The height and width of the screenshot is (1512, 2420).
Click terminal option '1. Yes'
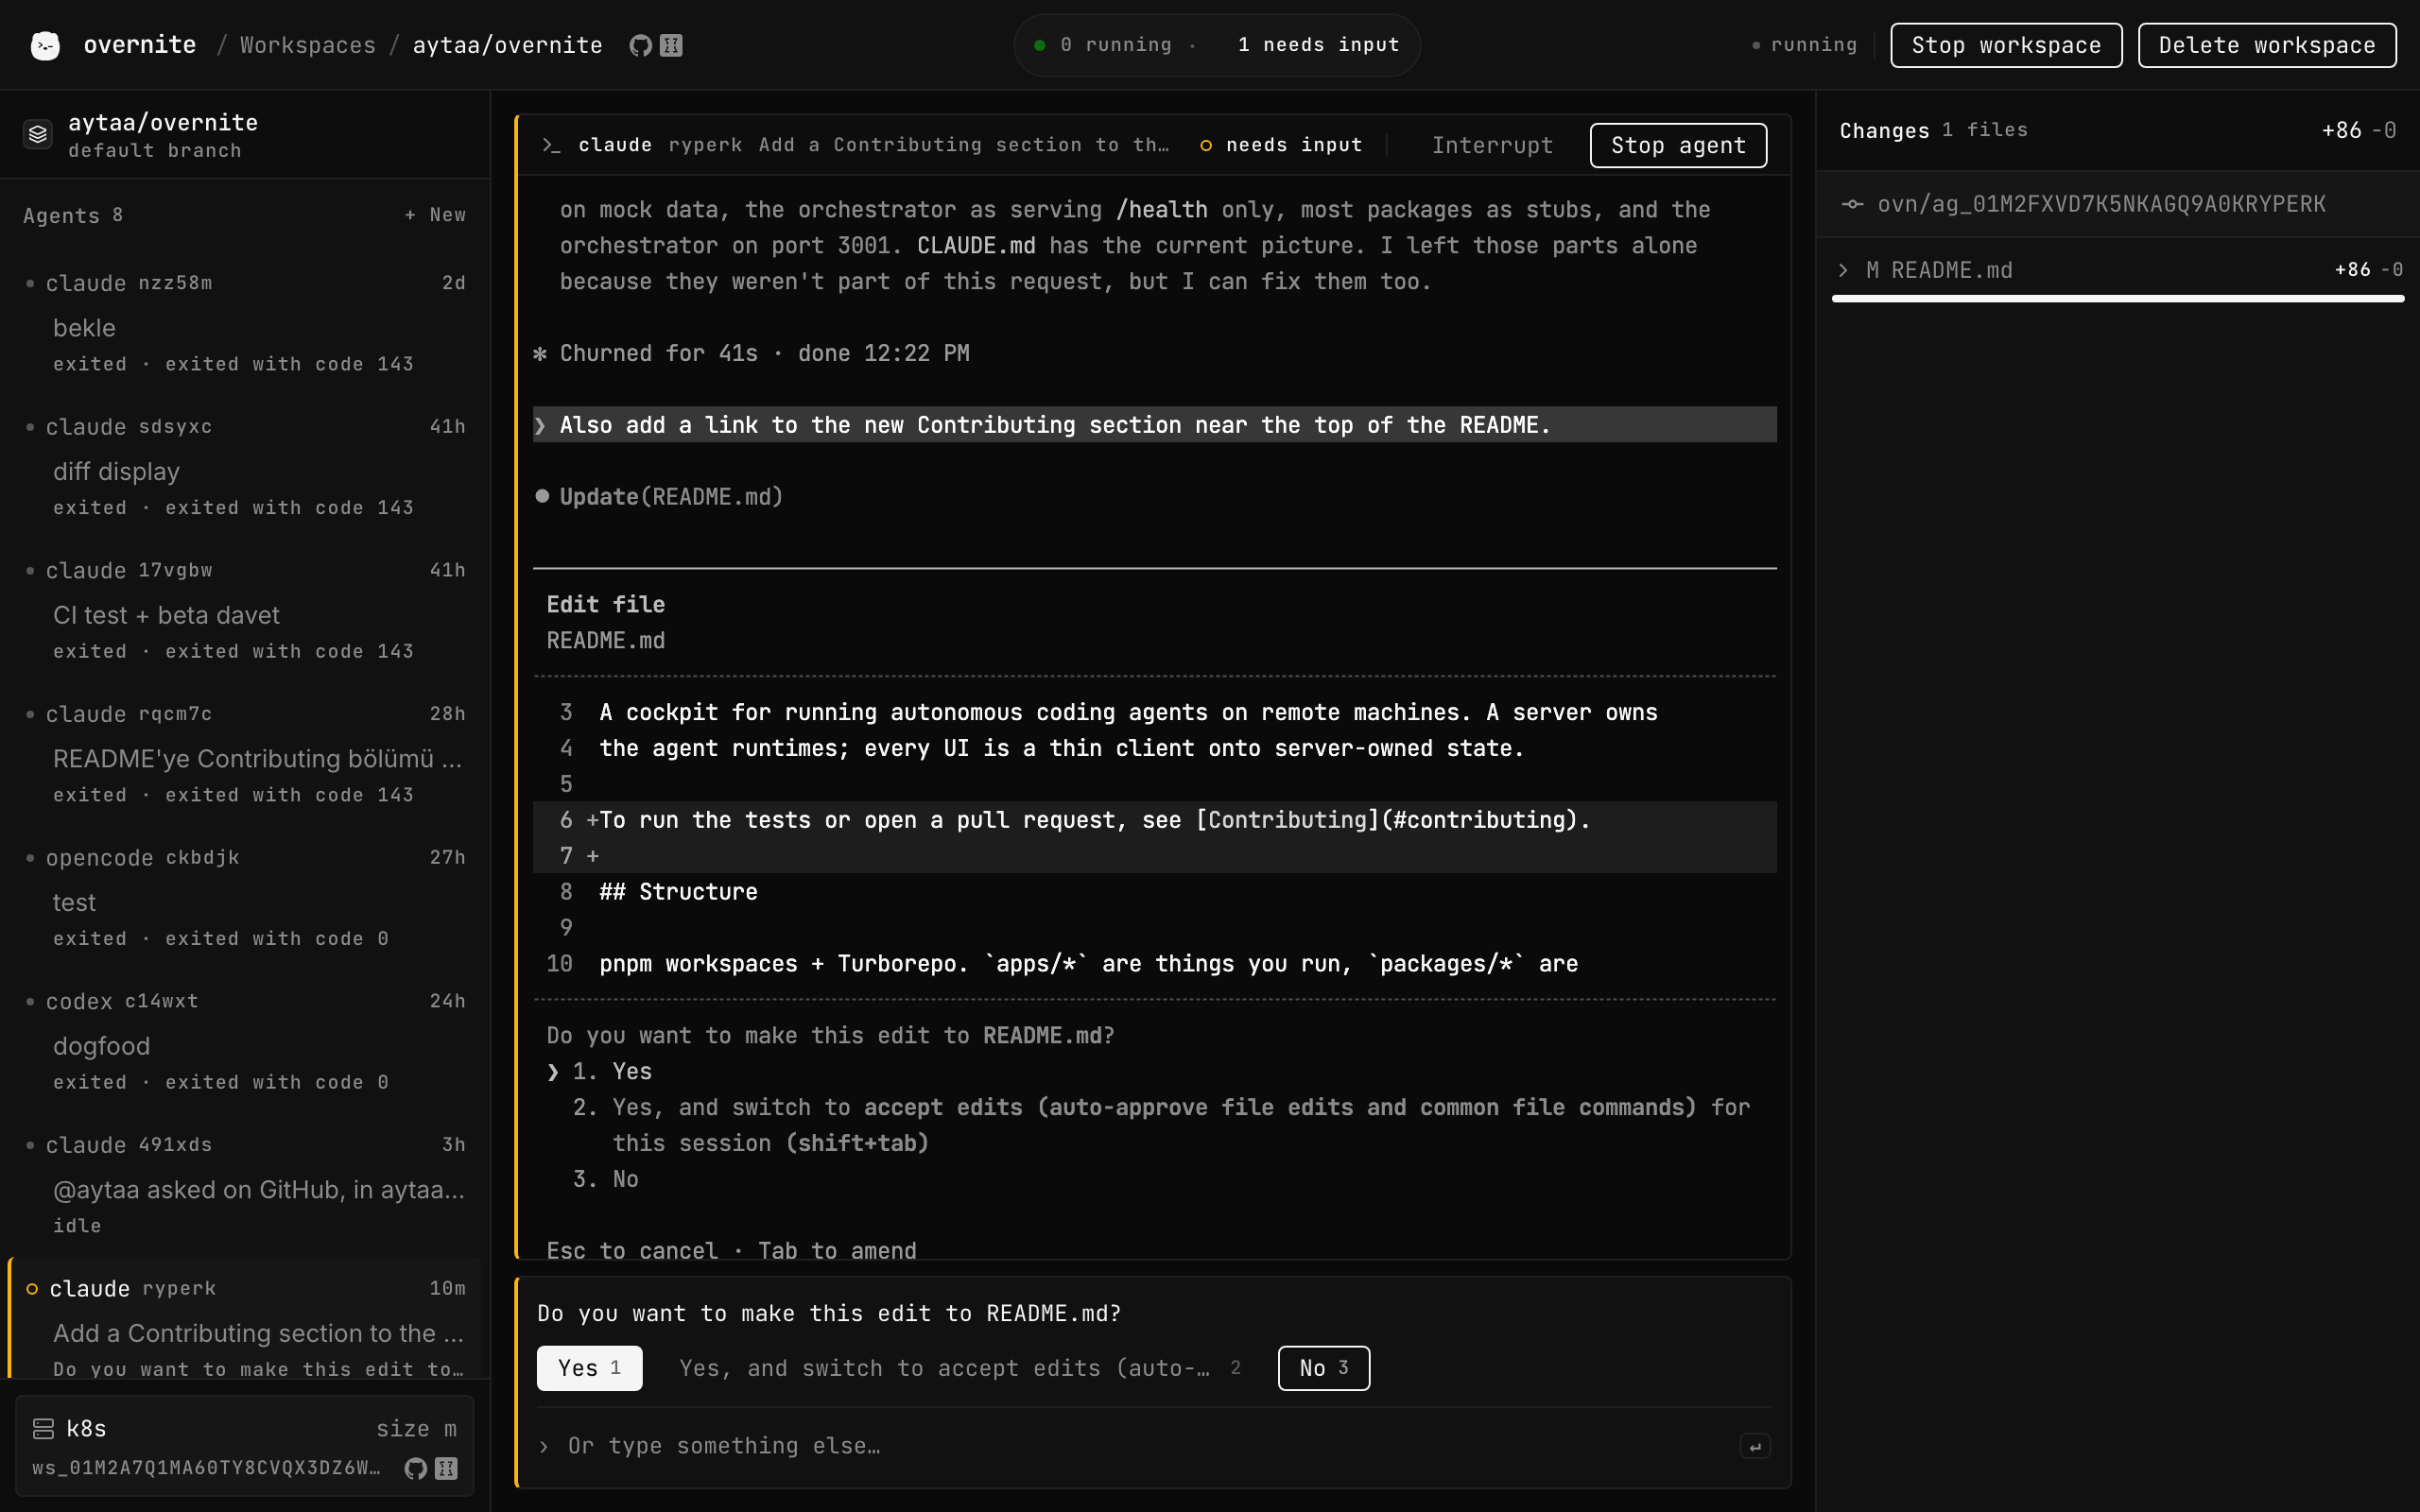pyautogui.click(x=612, y=1071)
